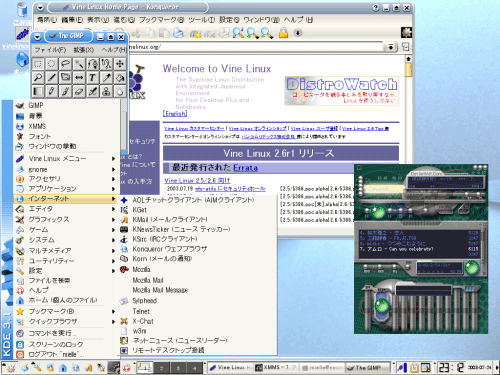Select the Fuzzy Select magic wand tool

[x=79, y=64]
